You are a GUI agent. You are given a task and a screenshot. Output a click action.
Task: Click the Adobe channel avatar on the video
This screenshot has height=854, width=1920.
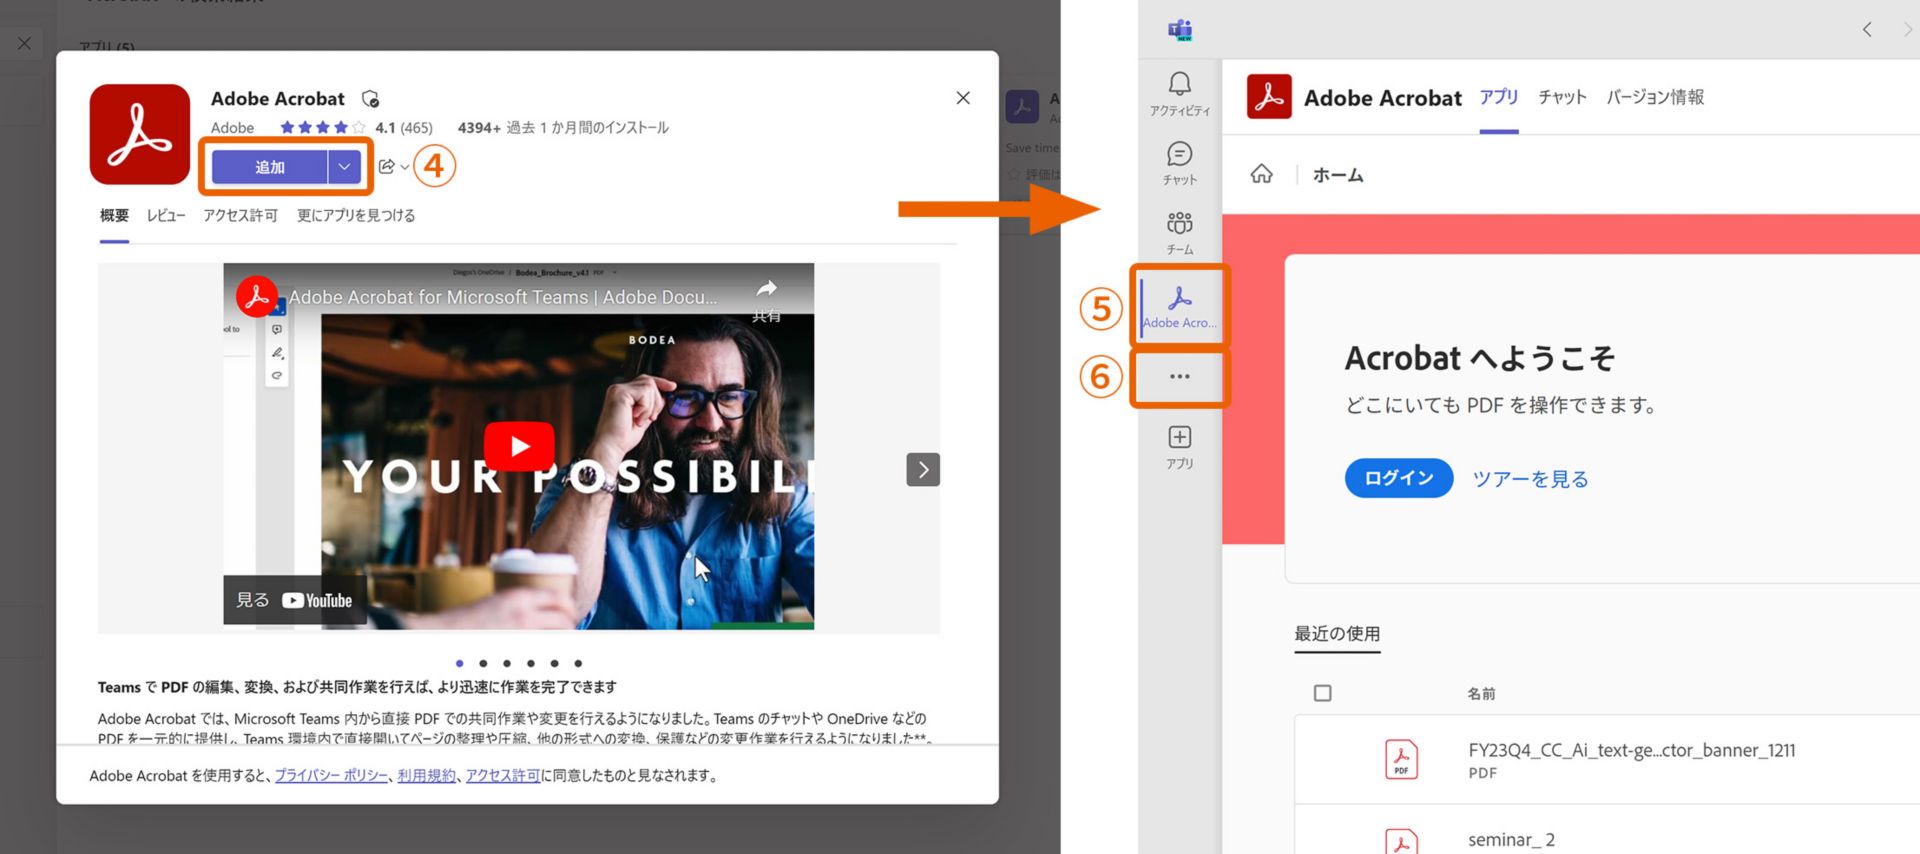pos(257,296)
